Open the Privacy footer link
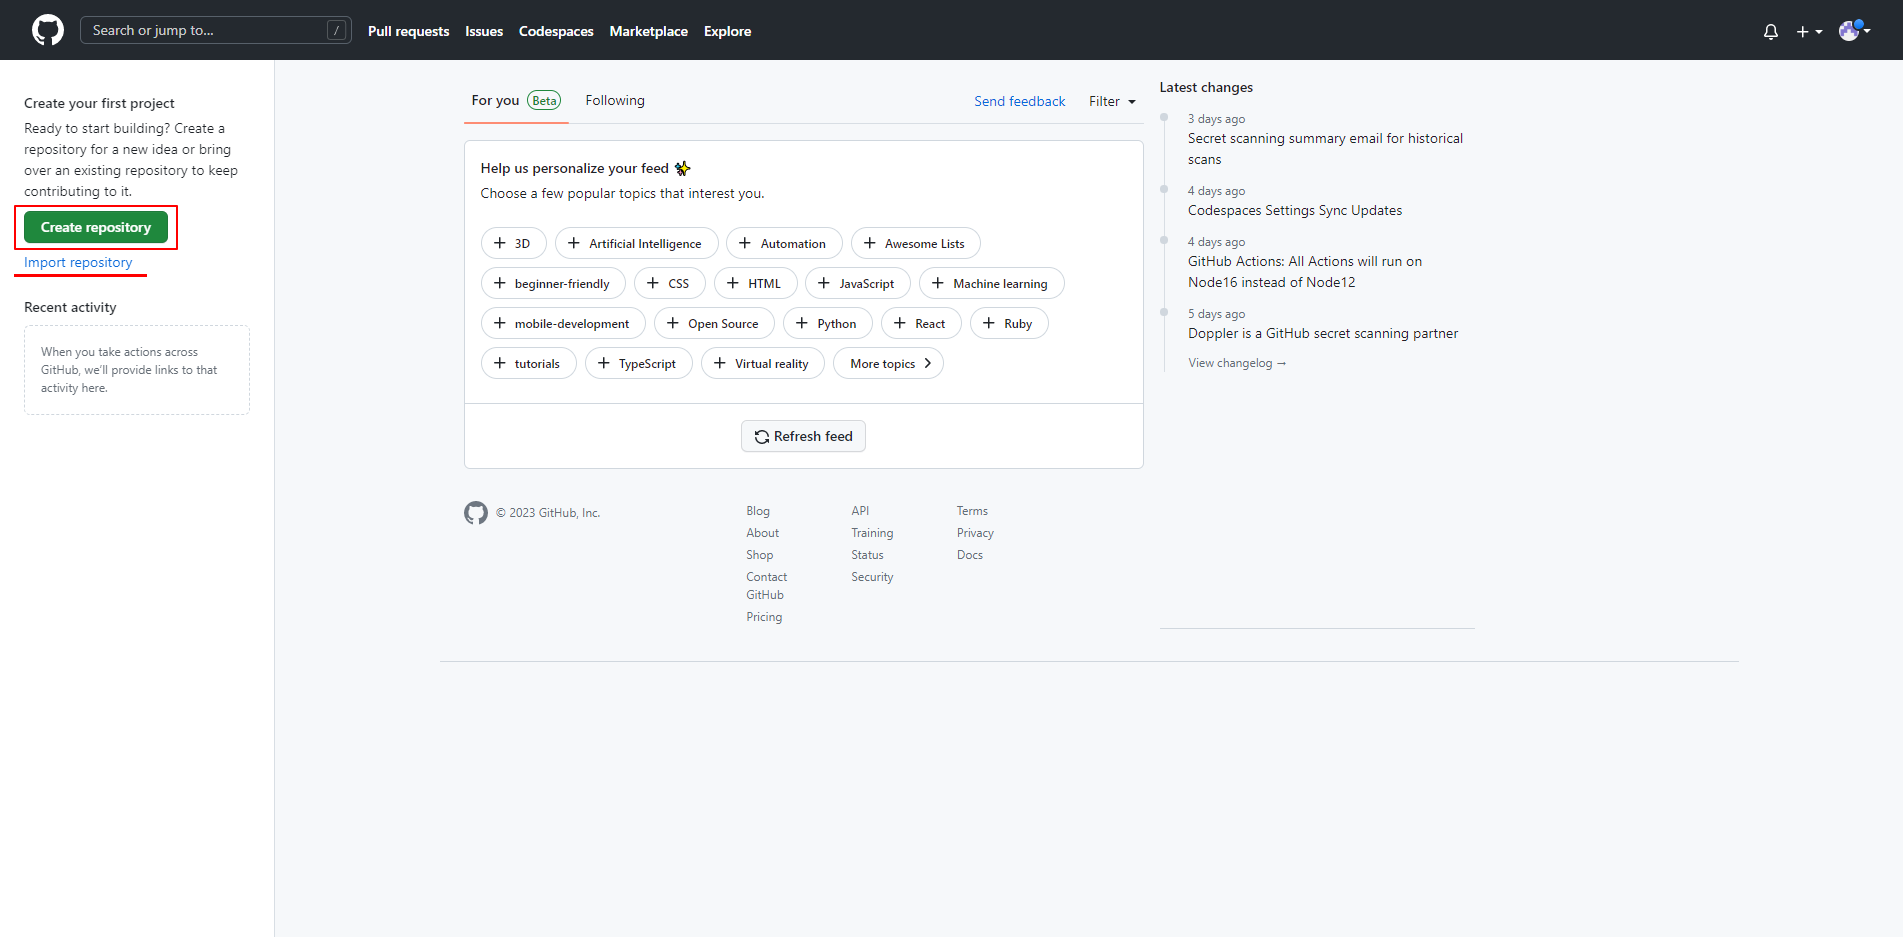1903x937 pixels. coord(975,533)
